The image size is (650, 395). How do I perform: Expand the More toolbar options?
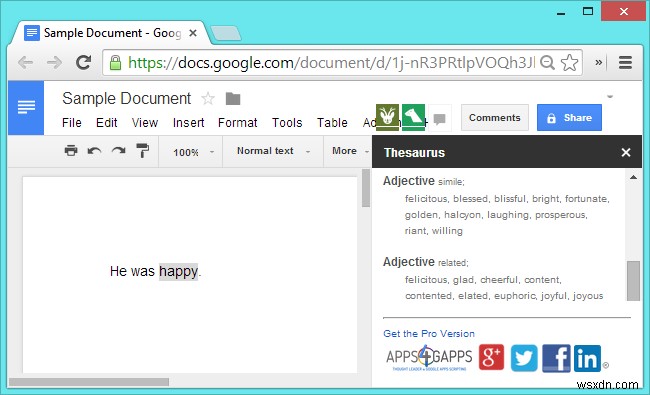(350, 151)
